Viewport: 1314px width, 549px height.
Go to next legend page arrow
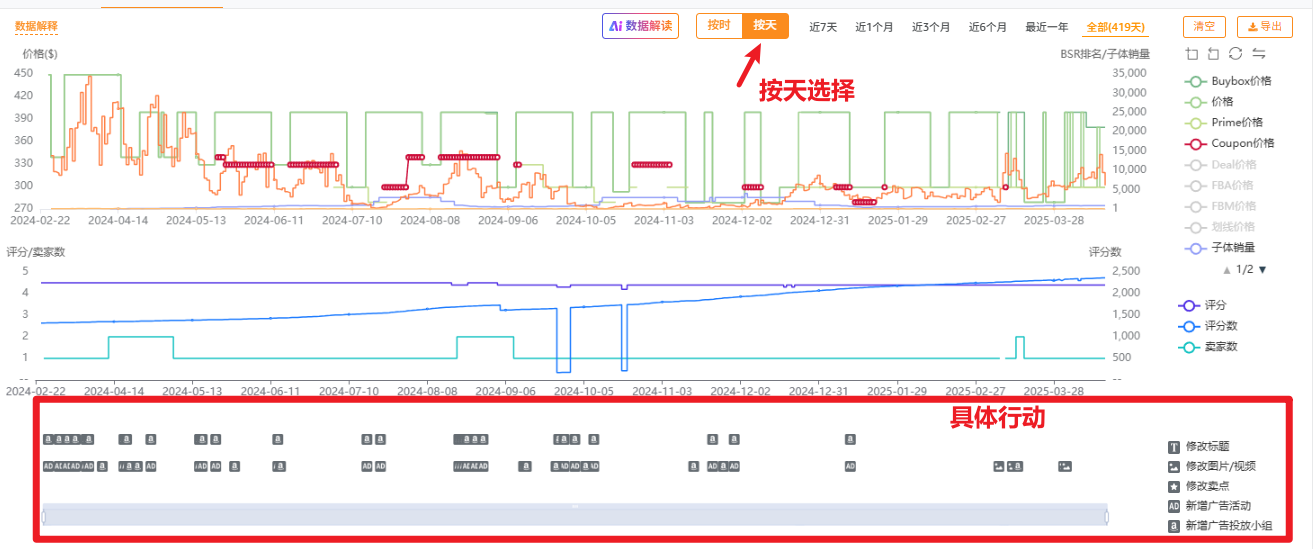pos(1262,270)
